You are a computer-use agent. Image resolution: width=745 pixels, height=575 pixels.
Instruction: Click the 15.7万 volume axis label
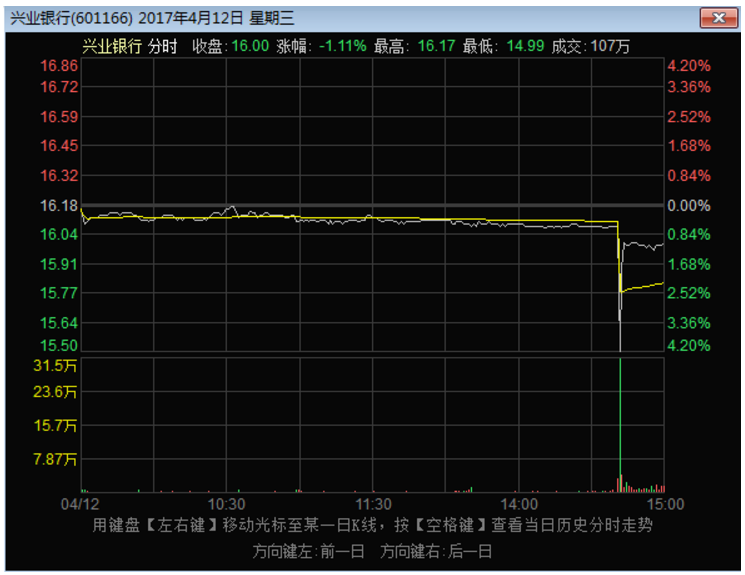(55, 425)
